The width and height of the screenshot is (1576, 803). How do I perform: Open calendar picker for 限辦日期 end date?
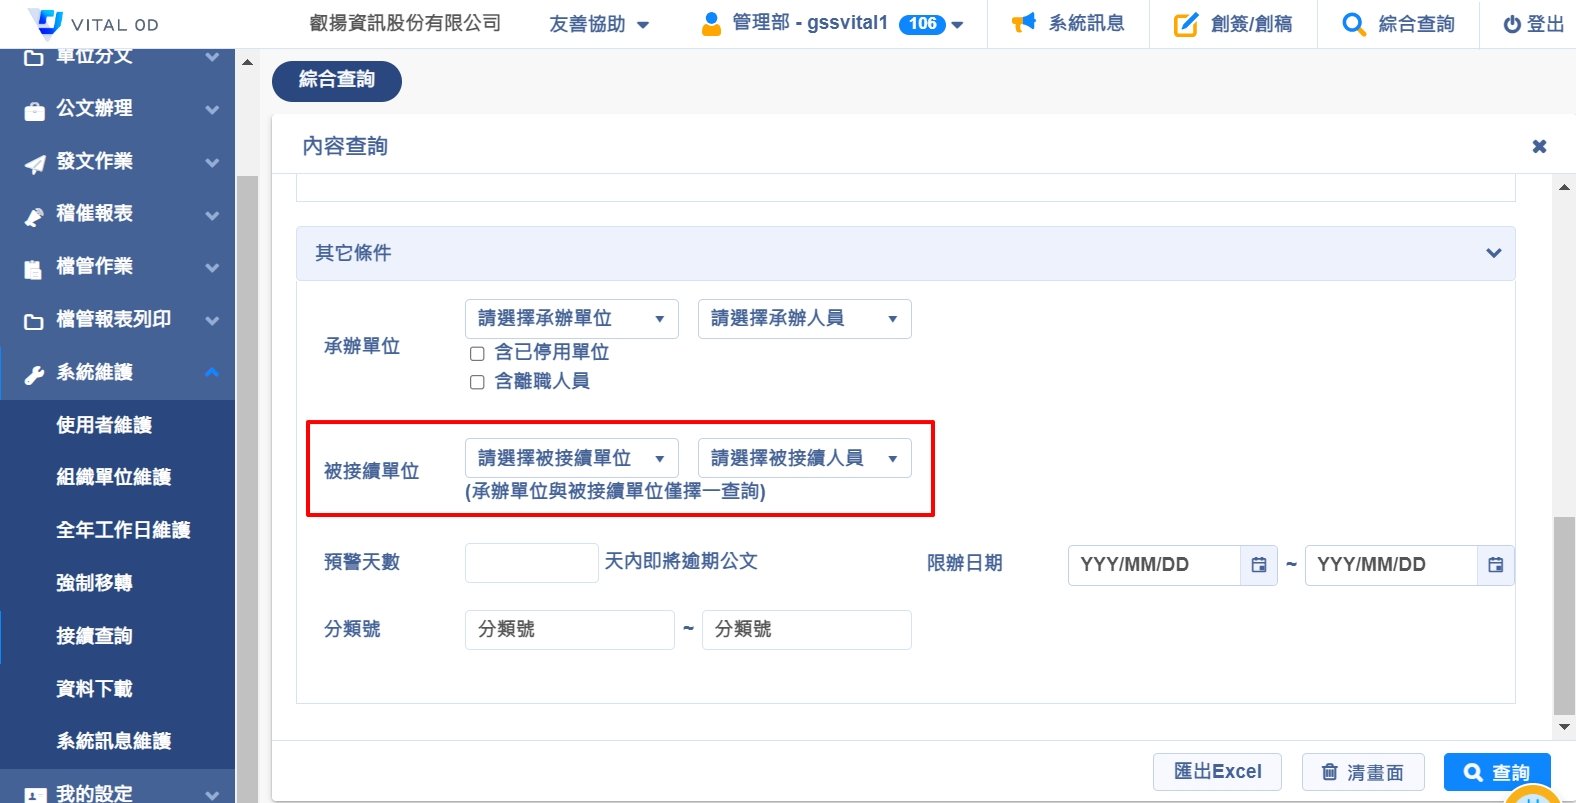tap(1495, 565)
